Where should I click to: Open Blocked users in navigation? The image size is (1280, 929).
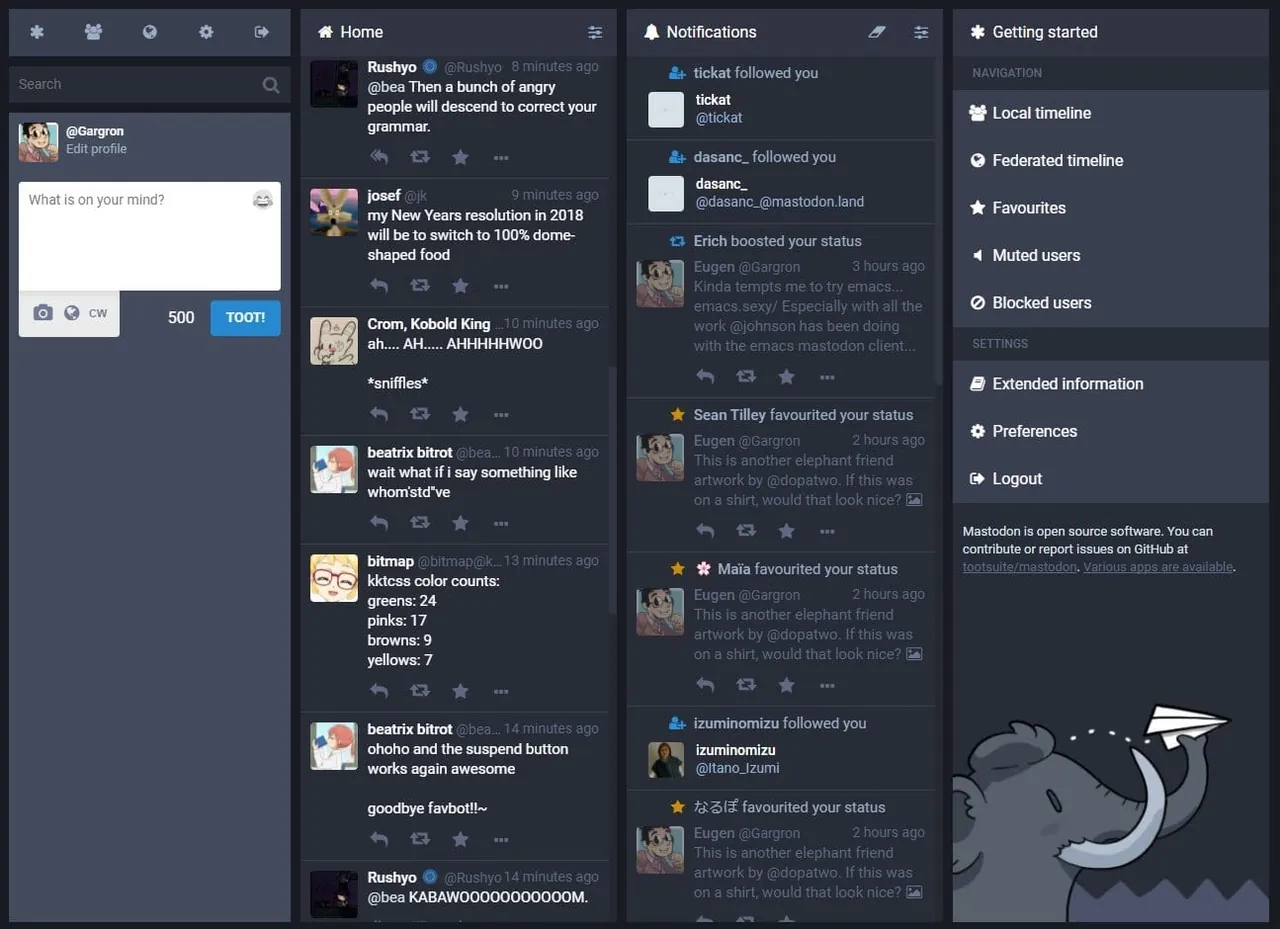pos(1110,303)
